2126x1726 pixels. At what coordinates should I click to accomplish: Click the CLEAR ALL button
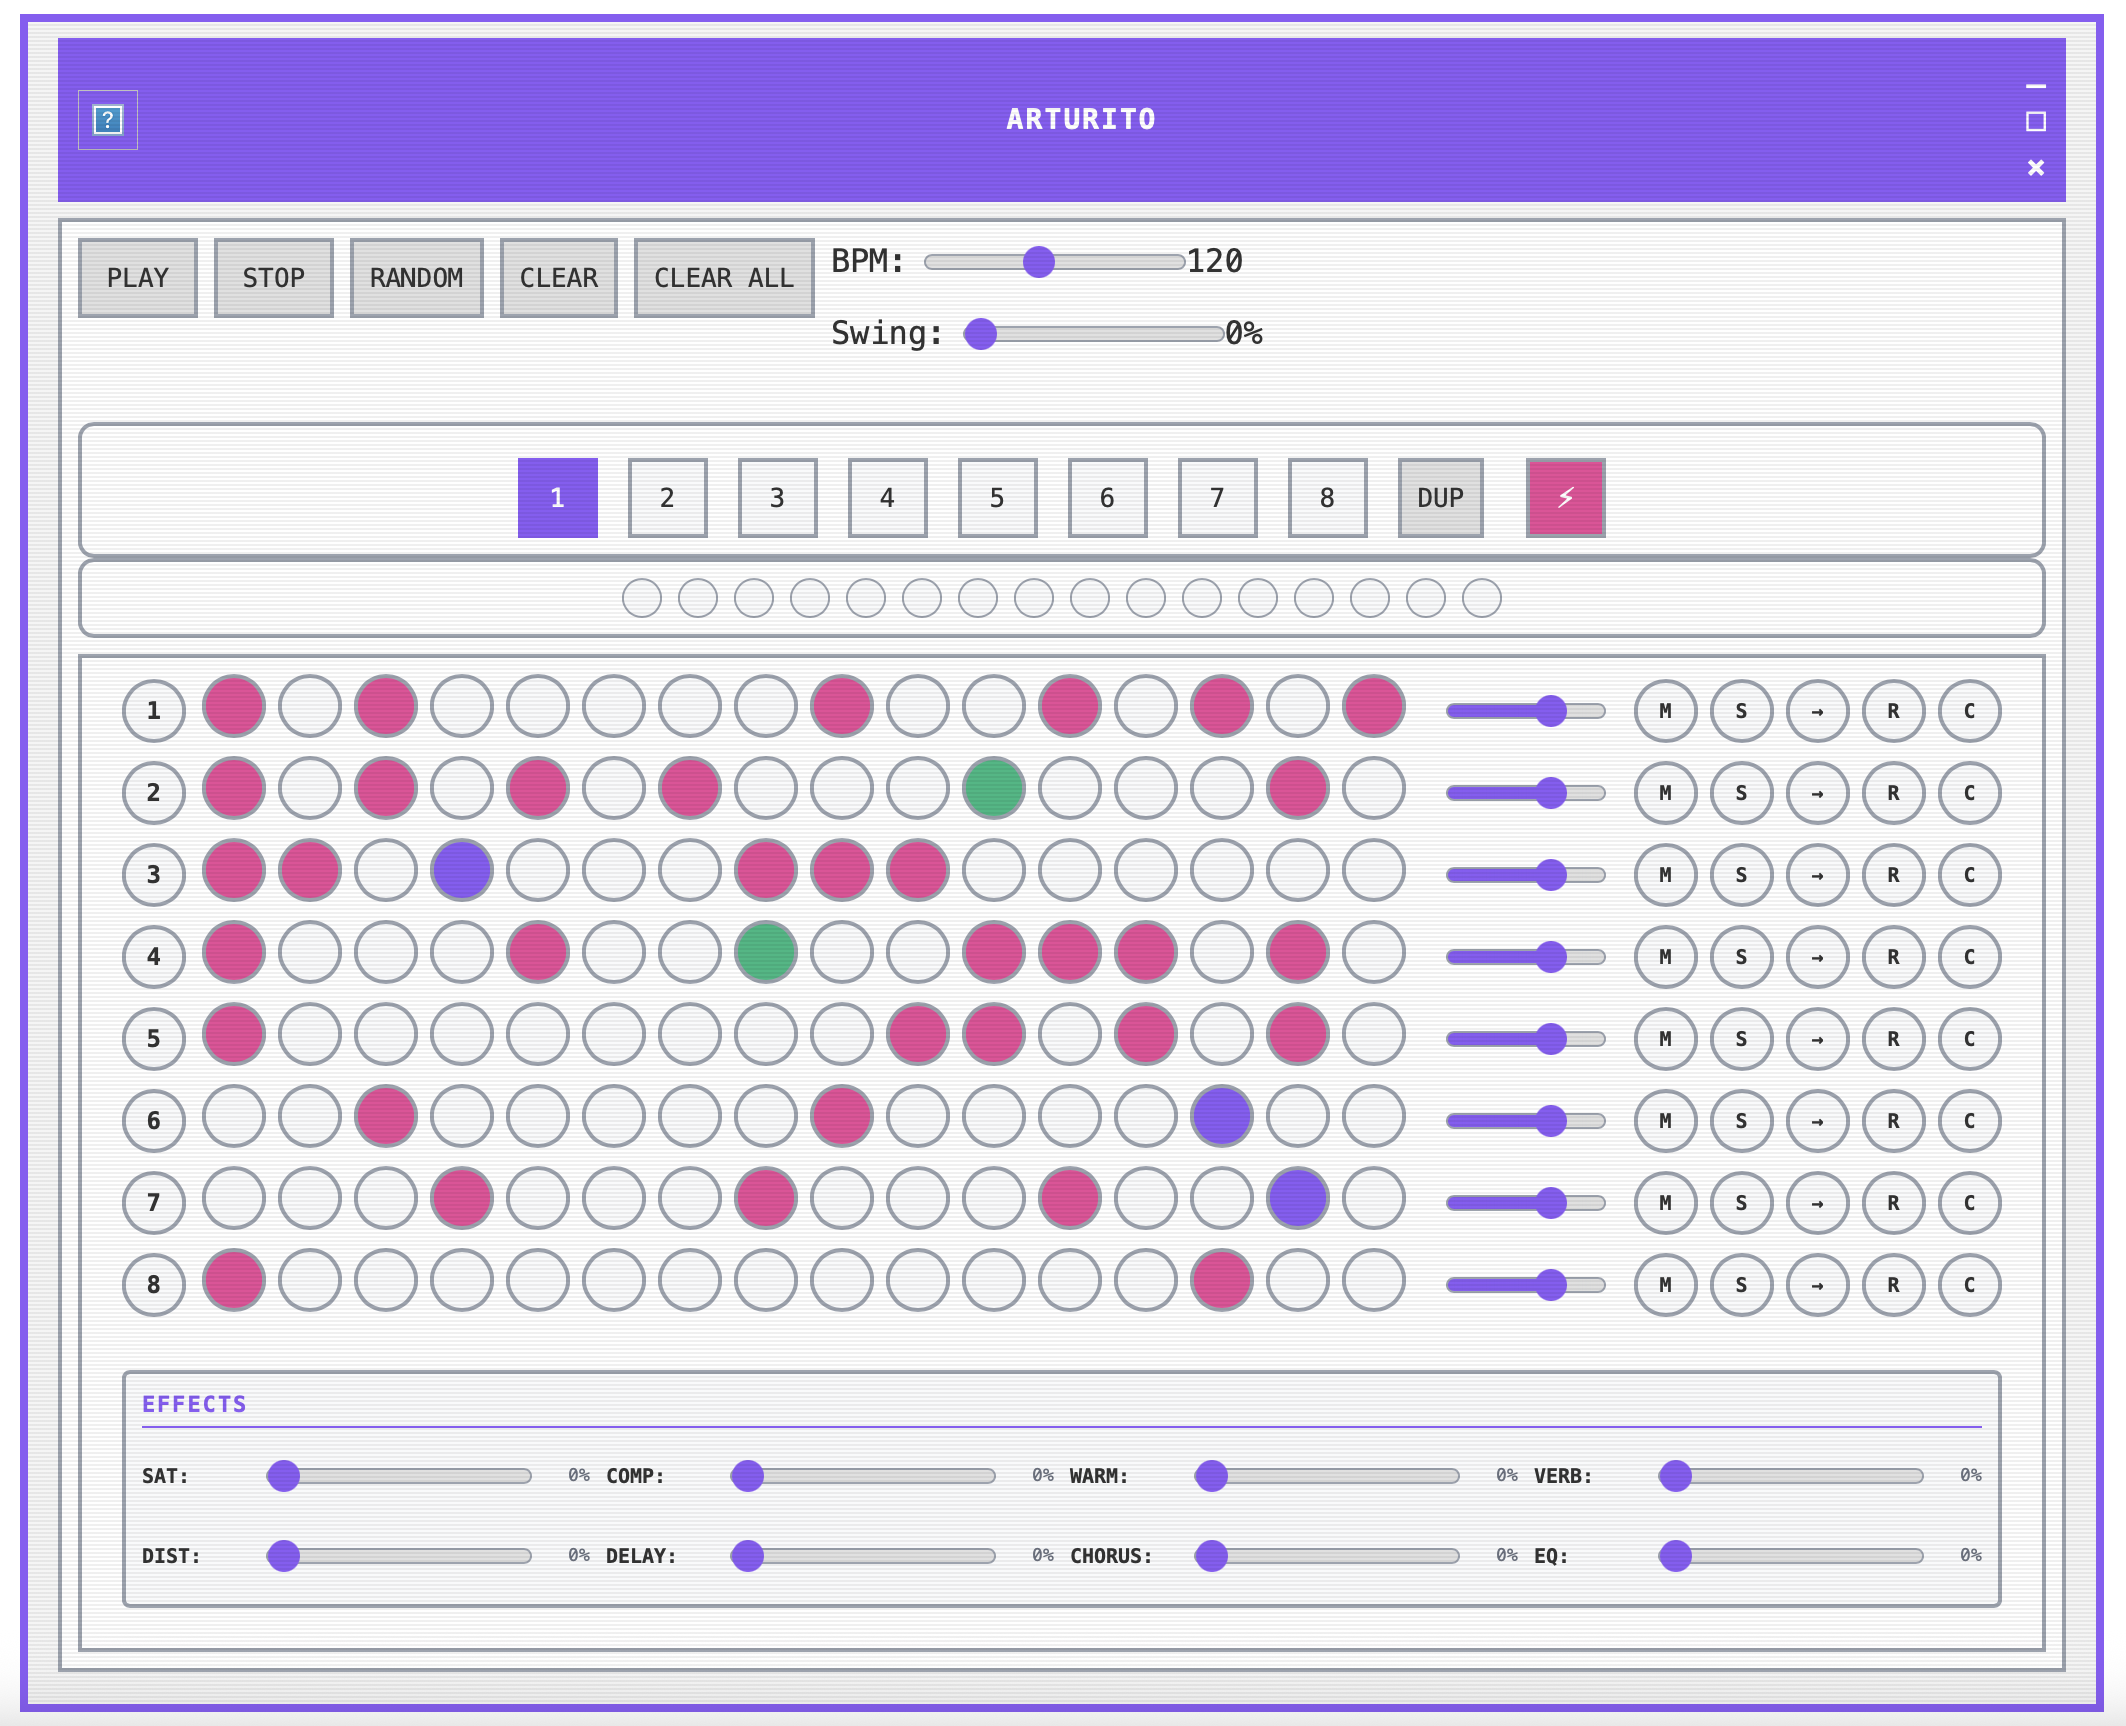pos(723,278)
